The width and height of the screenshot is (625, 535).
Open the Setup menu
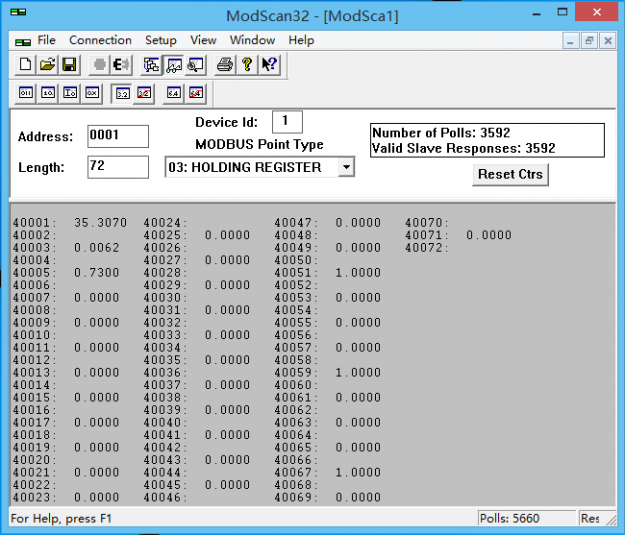tap(160, 40)
